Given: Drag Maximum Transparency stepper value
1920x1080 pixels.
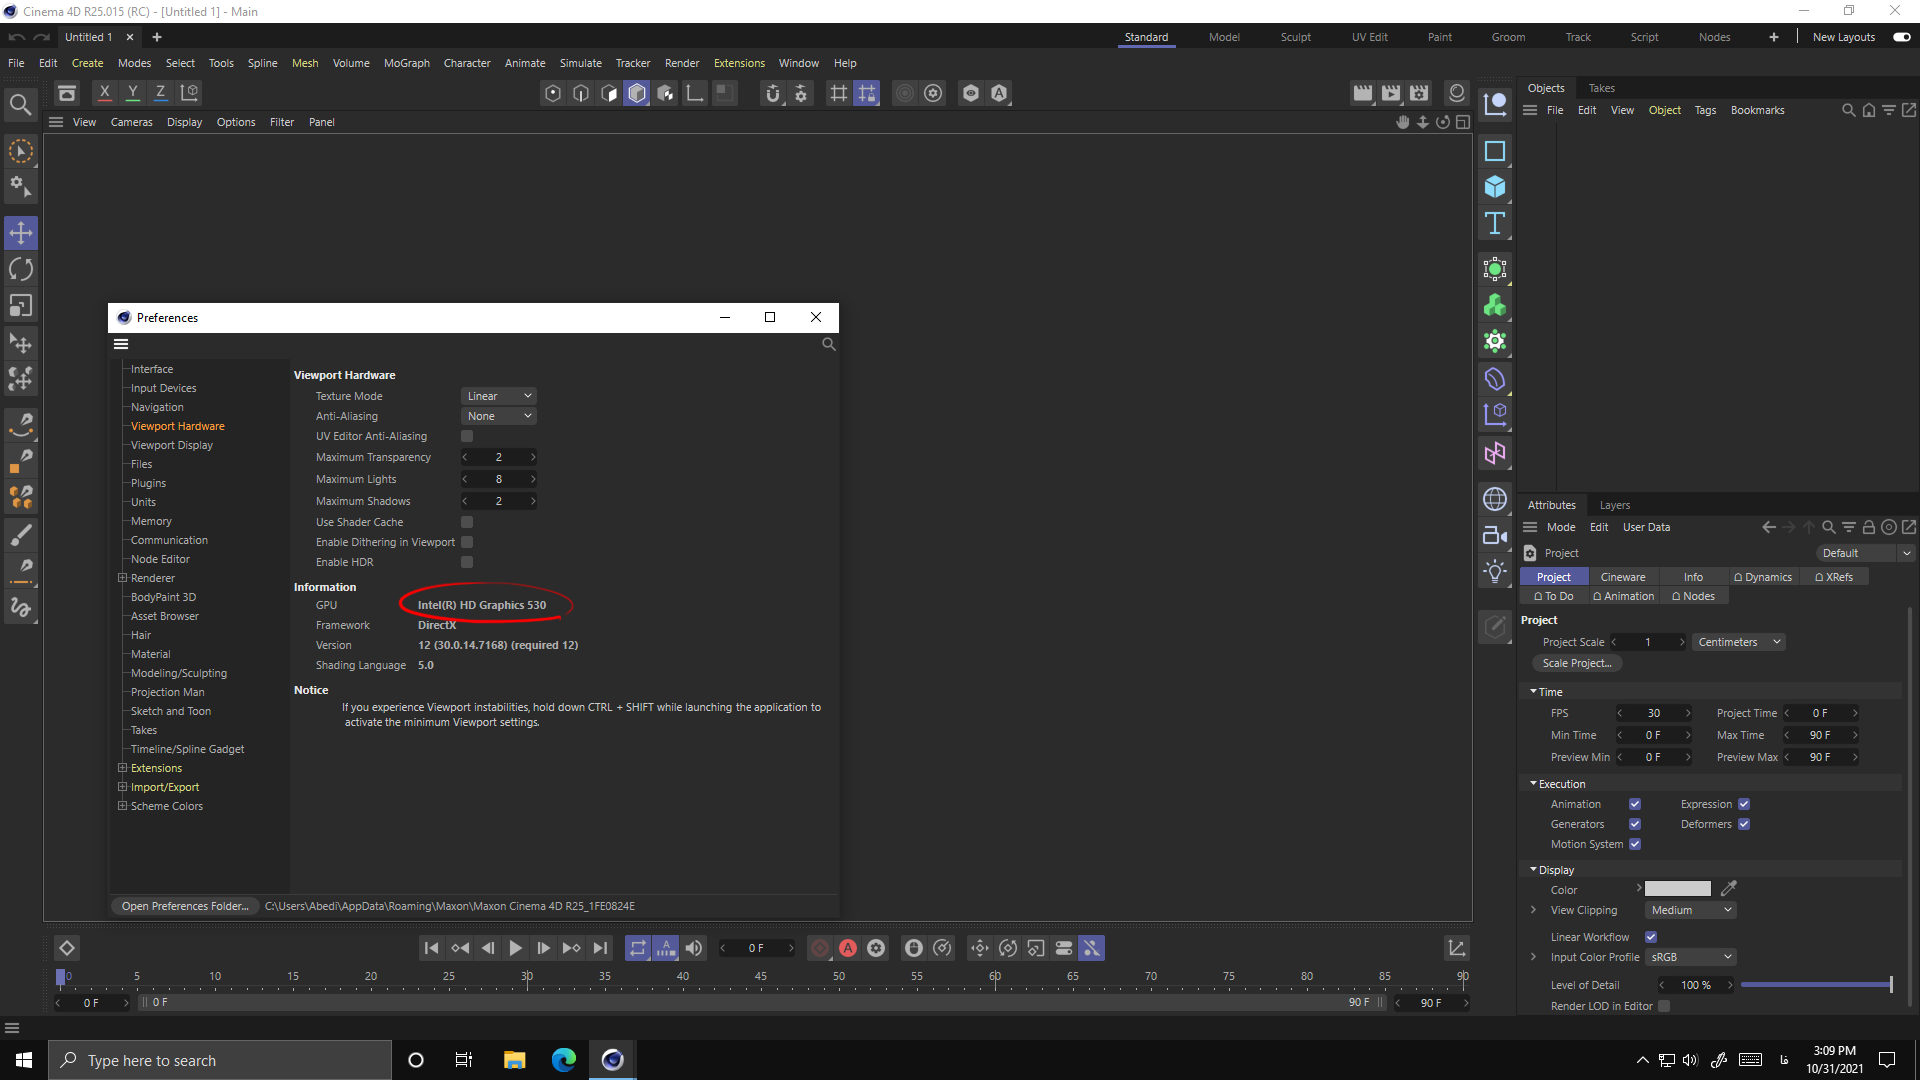Looking at the screenshot, I should pos(498,456).
